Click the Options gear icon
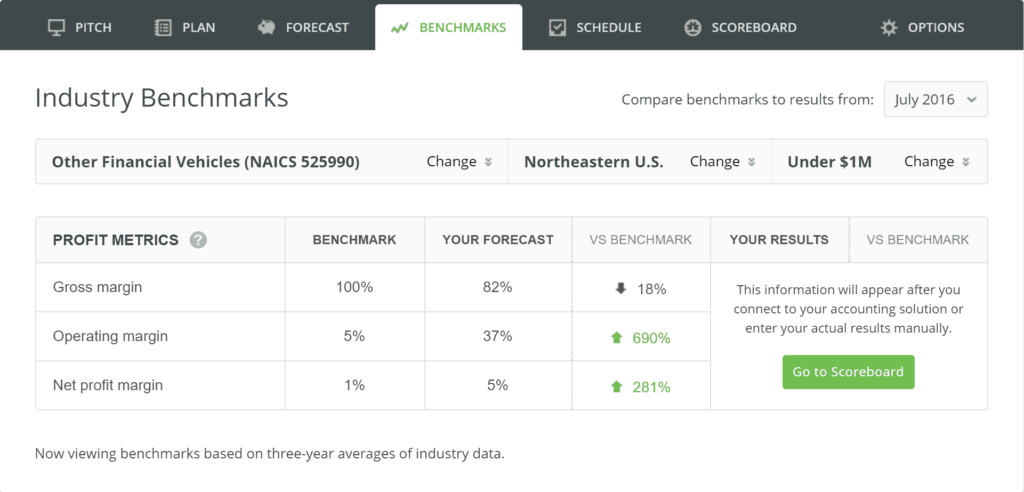This screenshot has height=492, width=1024. click(889, 27)
